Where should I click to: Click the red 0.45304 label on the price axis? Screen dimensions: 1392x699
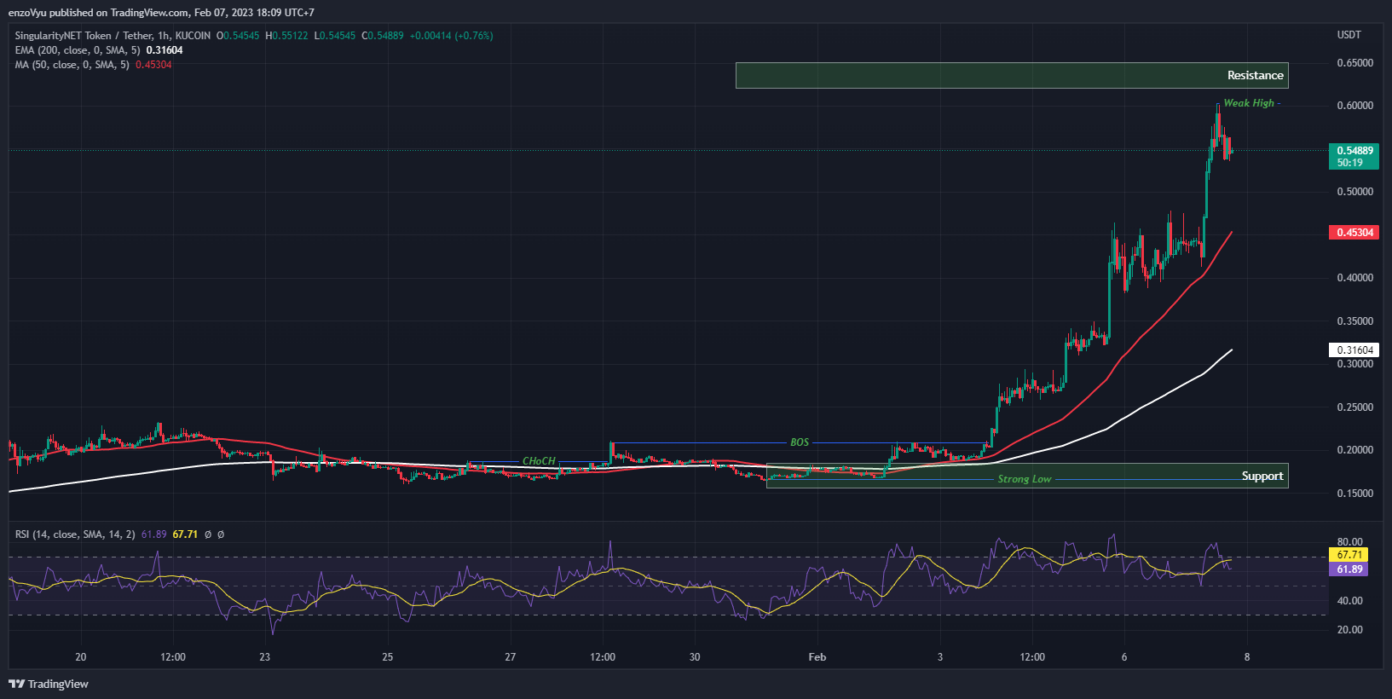tap(1353, 231)
